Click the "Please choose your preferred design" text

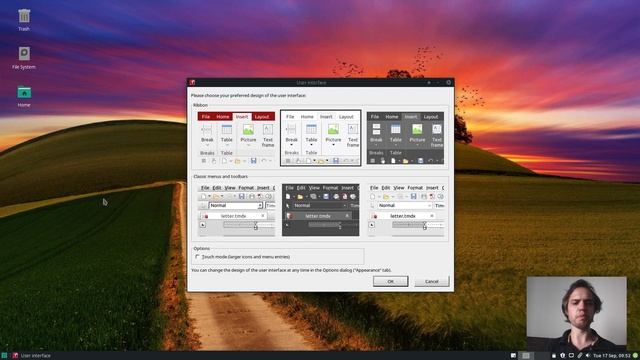click(x=249, y=96)
